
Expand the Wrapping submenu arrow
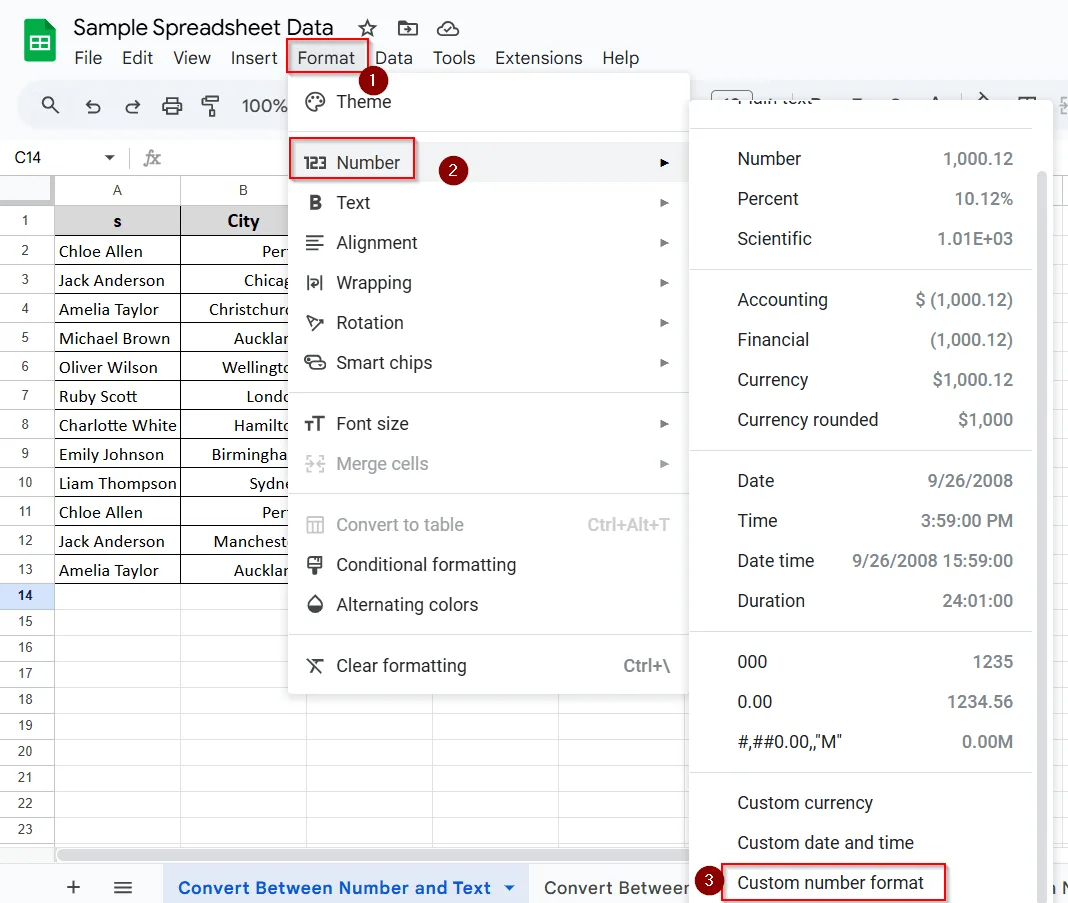(664, 283)
